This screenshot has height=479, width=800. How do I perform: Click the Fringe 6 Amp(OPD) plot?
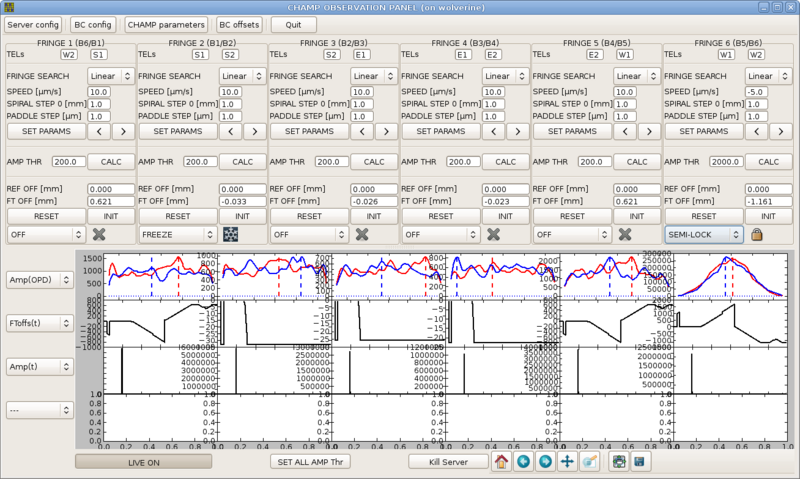(x=730, y=276)
